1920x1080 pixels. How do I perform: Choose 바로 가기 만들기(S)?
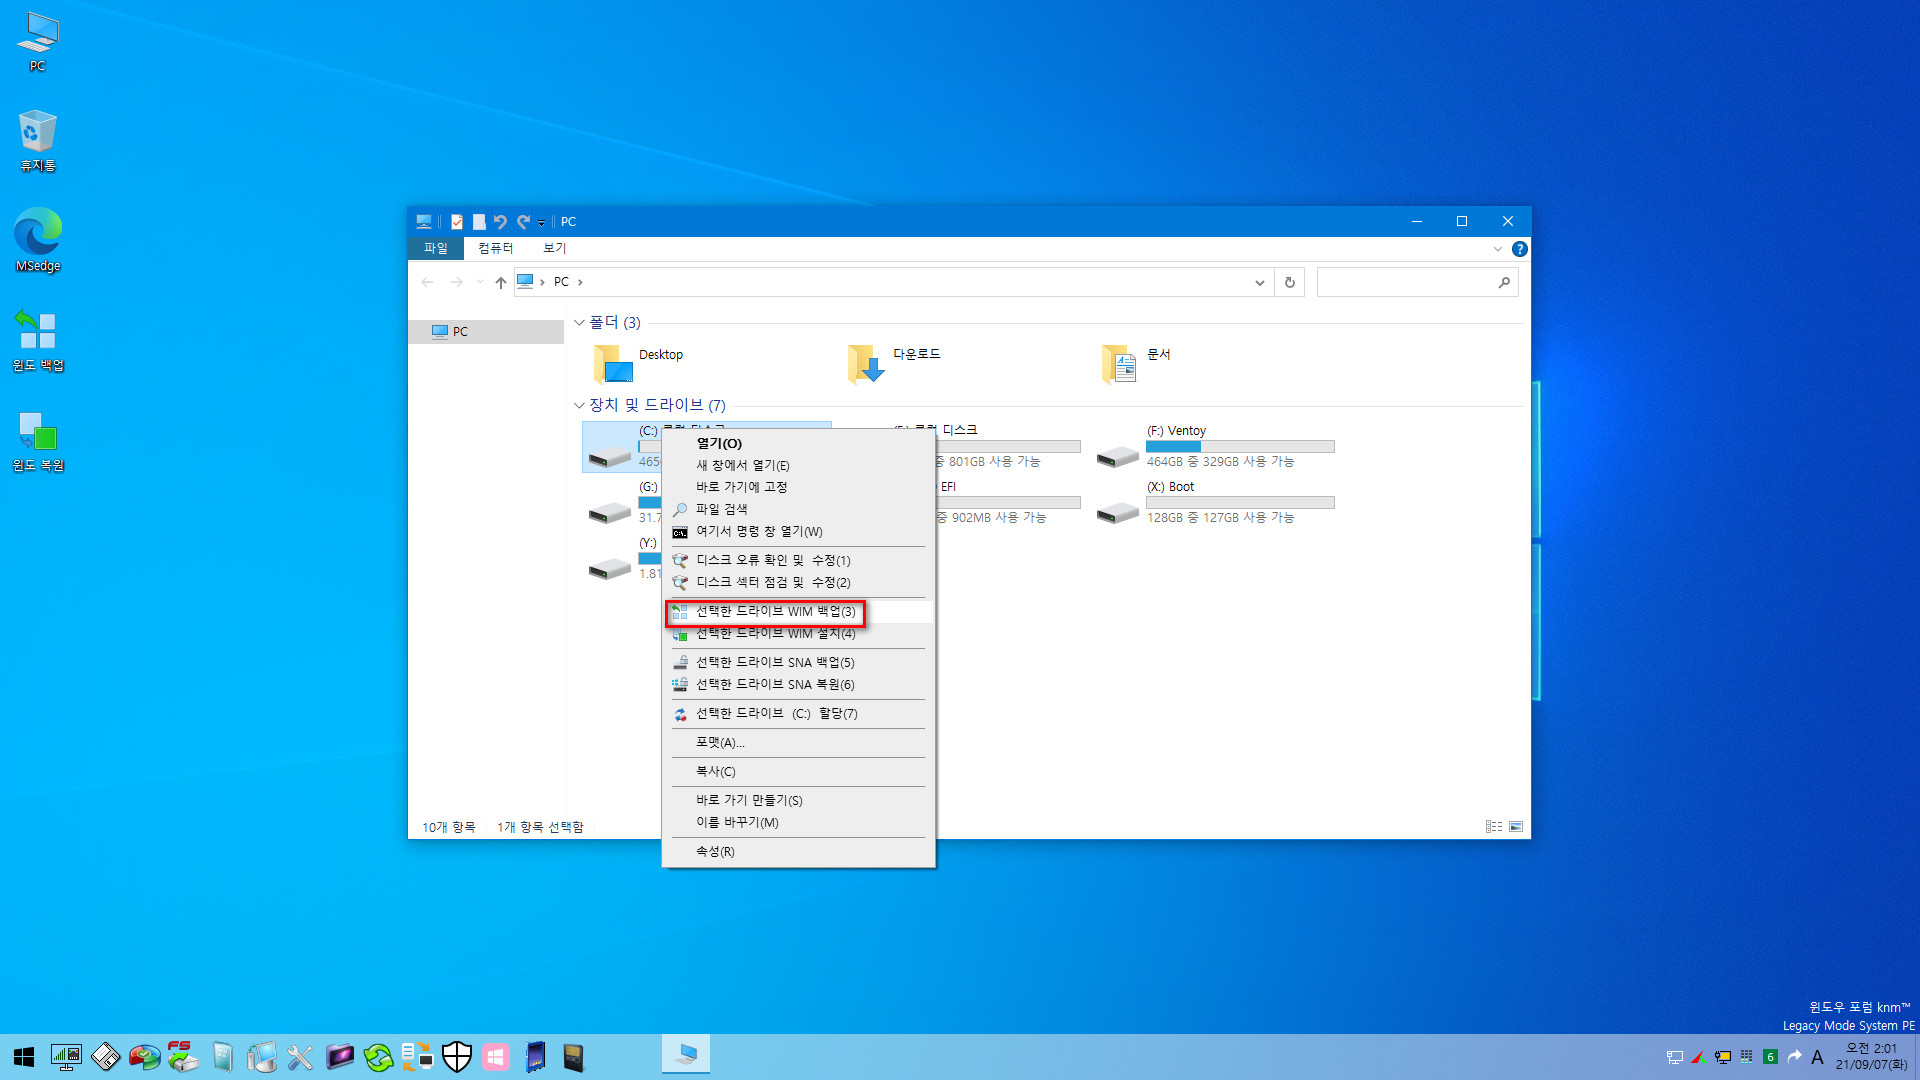(798, 800)
